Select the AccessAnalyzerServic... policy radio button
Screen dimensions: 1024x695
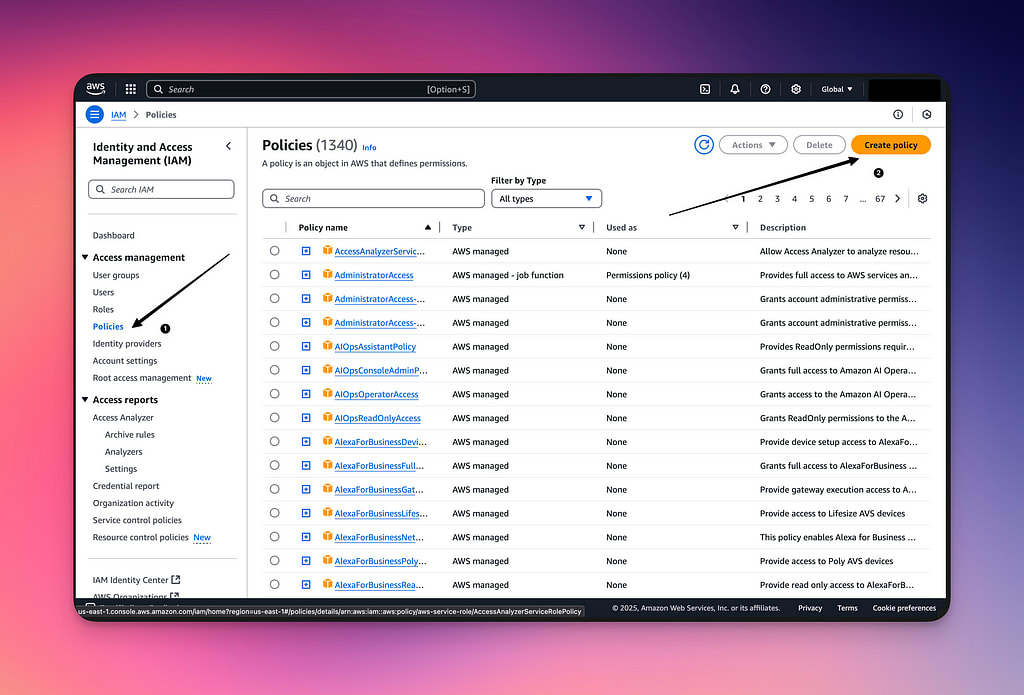[274, 251]
